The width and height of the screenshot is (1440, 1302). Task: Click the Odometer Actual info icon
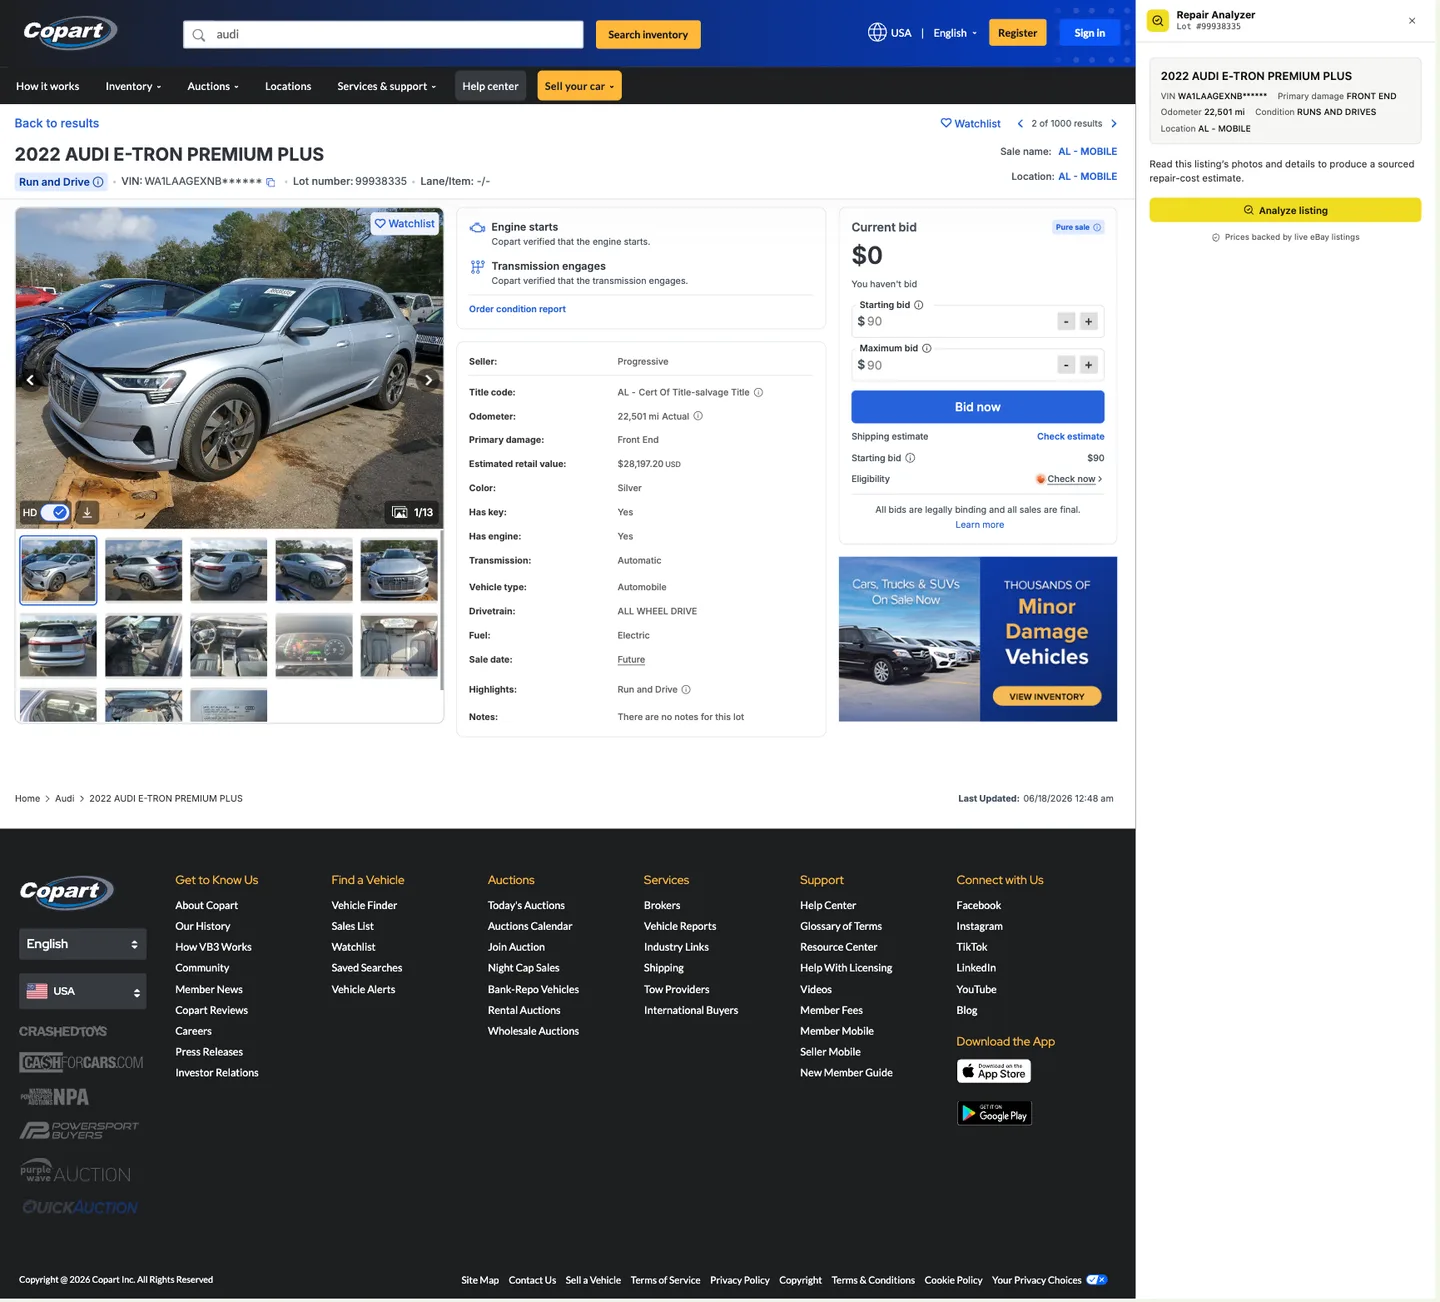click(x=698, y=416)
